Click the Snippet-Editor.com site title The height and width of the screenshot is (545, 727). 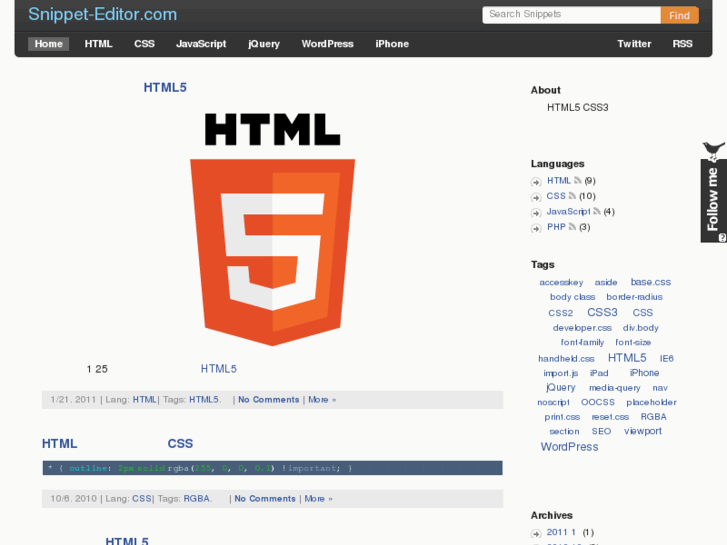click(x=102, y=14)
